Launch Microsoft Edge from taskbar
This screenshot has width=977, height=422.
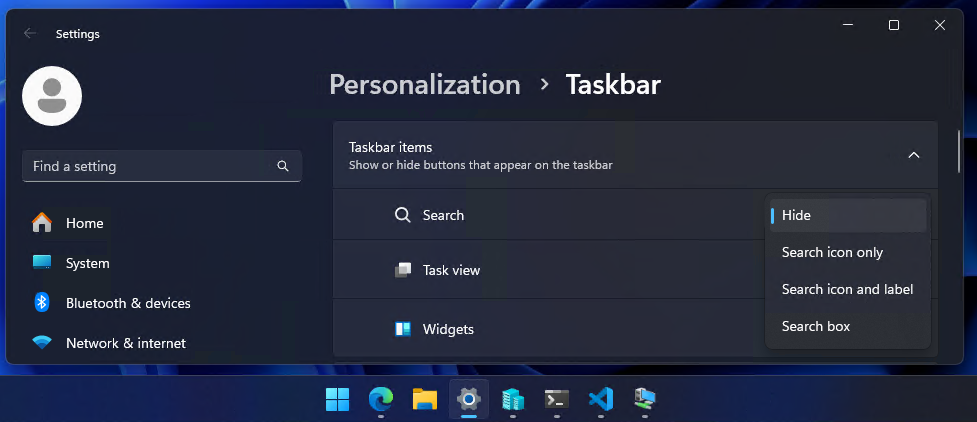click(x=381, y=399)
